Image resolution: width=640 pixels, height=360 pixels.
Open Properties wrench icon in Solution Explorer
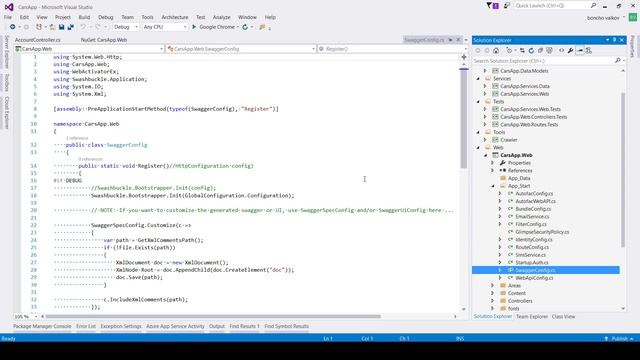click(x=571, y=51)
